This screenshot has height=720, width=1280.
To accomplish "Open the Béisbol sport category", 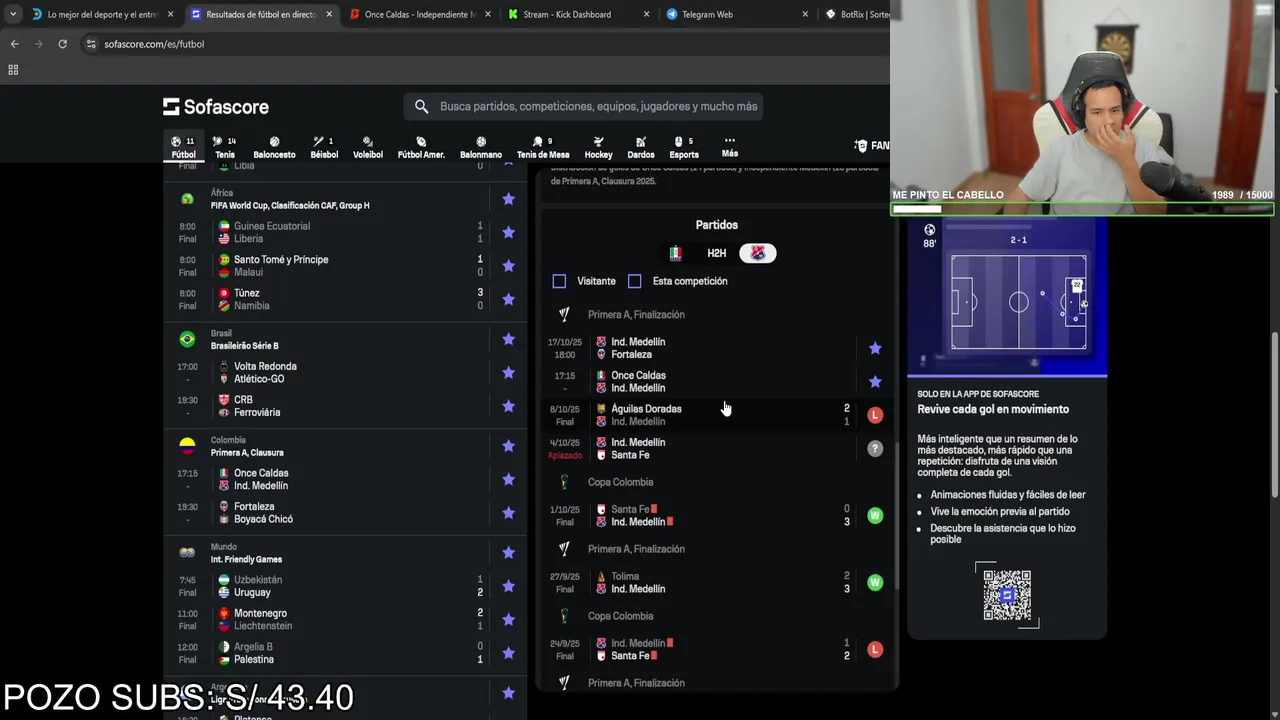I will point(324,147).
